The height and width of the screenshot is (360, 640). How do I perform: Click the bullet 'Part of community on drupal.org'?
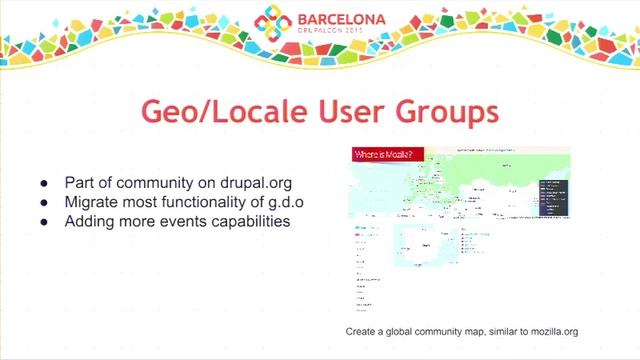tap(178, 182)
